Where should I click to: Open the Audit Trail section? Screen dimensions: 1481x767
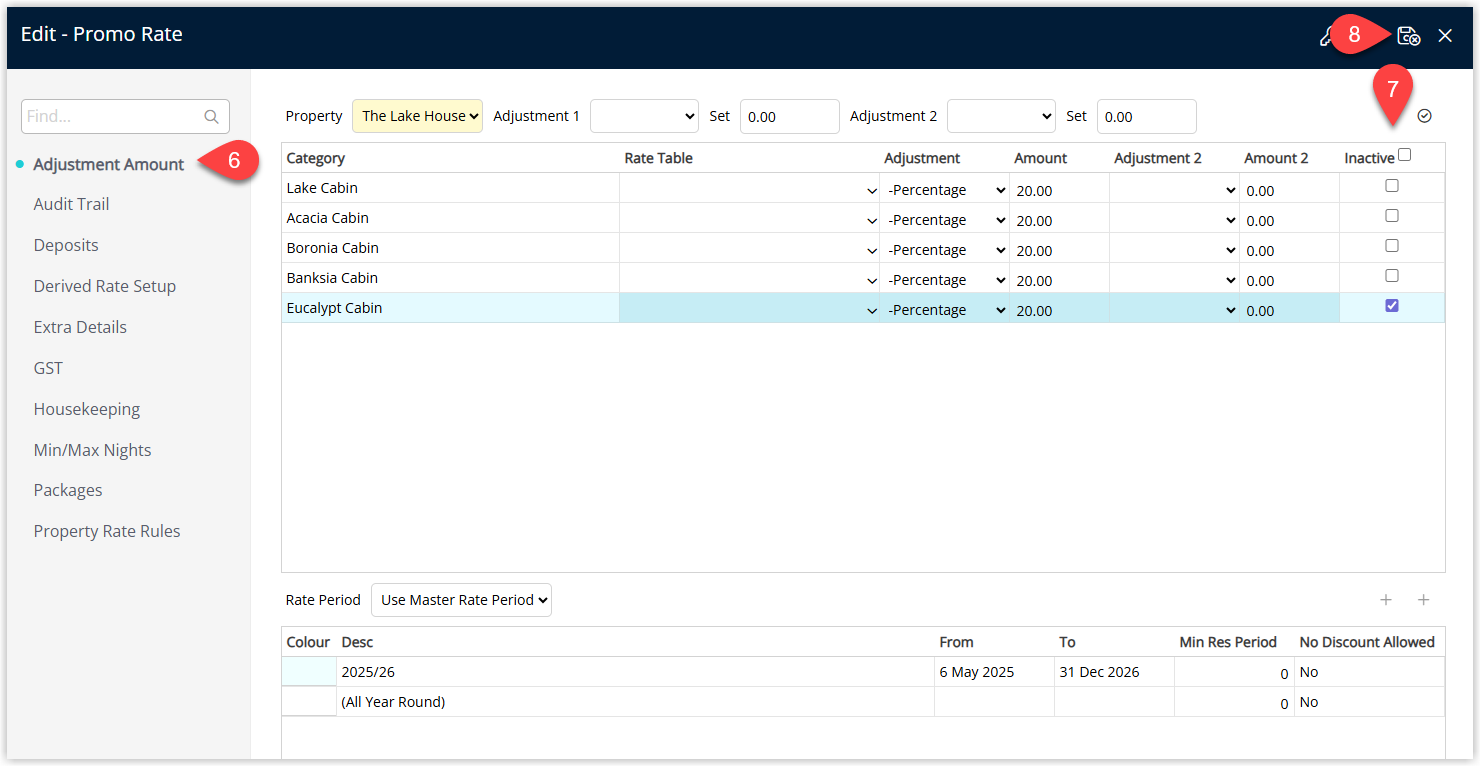(71, 204)
